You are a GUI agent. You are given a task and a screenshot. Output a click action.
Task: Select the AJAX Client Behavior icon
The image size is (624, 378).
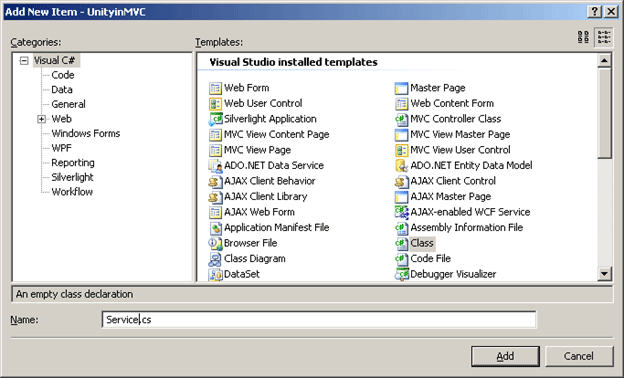click(215, 181)
